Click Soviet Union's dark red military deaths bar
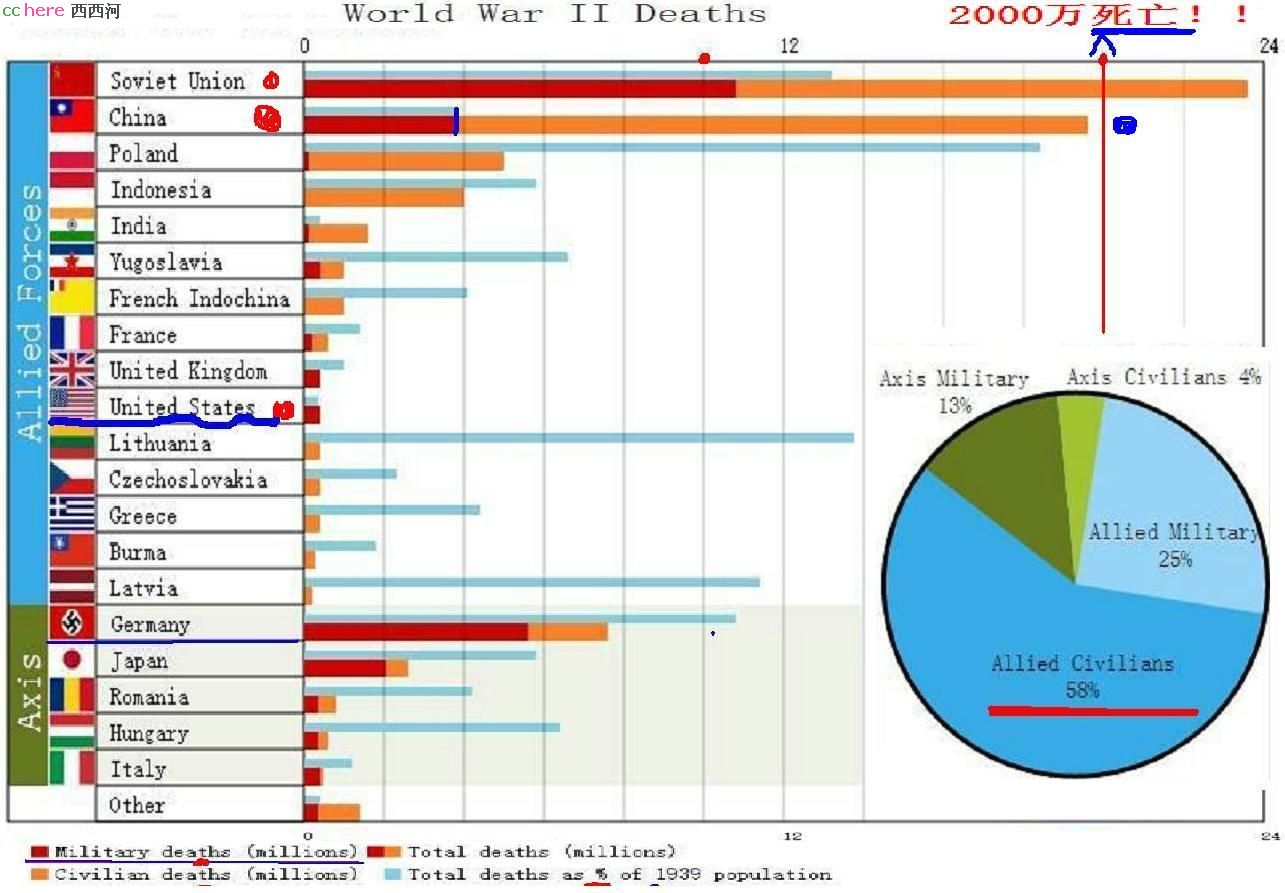This screenshot has height=893, width=1285. point(520,88)
